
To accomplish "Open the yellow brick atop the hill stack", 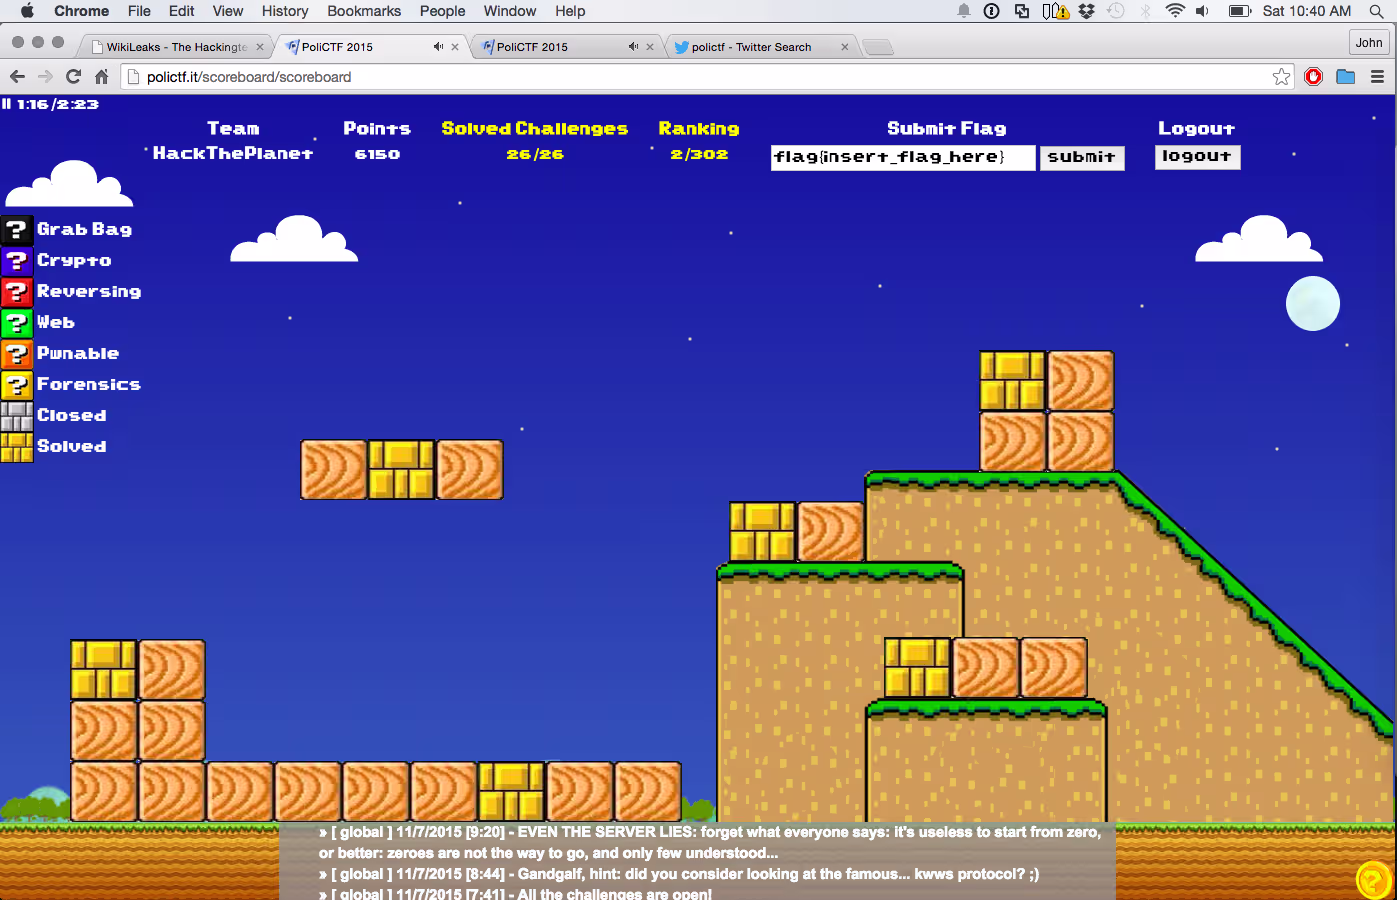I will 1013,380.
